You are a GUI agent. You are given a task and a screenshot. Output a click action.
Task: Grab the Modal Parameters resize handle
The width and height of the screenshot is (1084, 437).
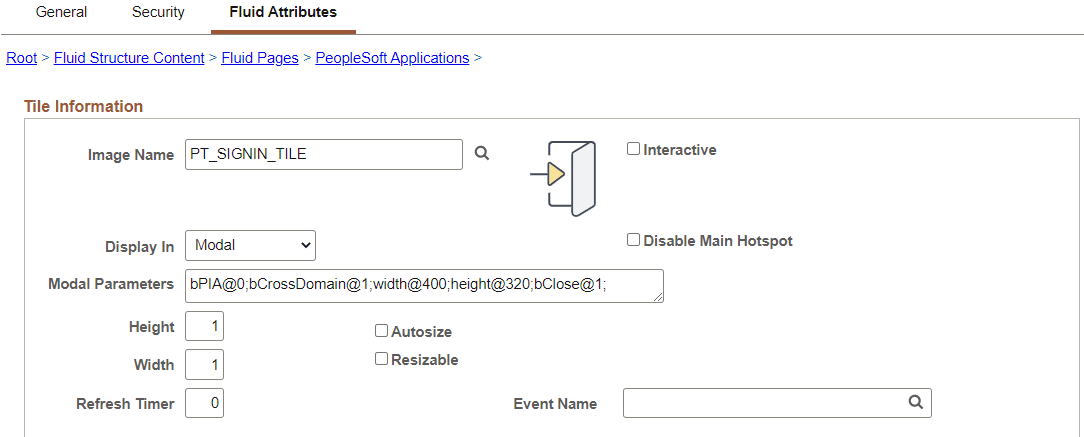click(x=658, y=297)
